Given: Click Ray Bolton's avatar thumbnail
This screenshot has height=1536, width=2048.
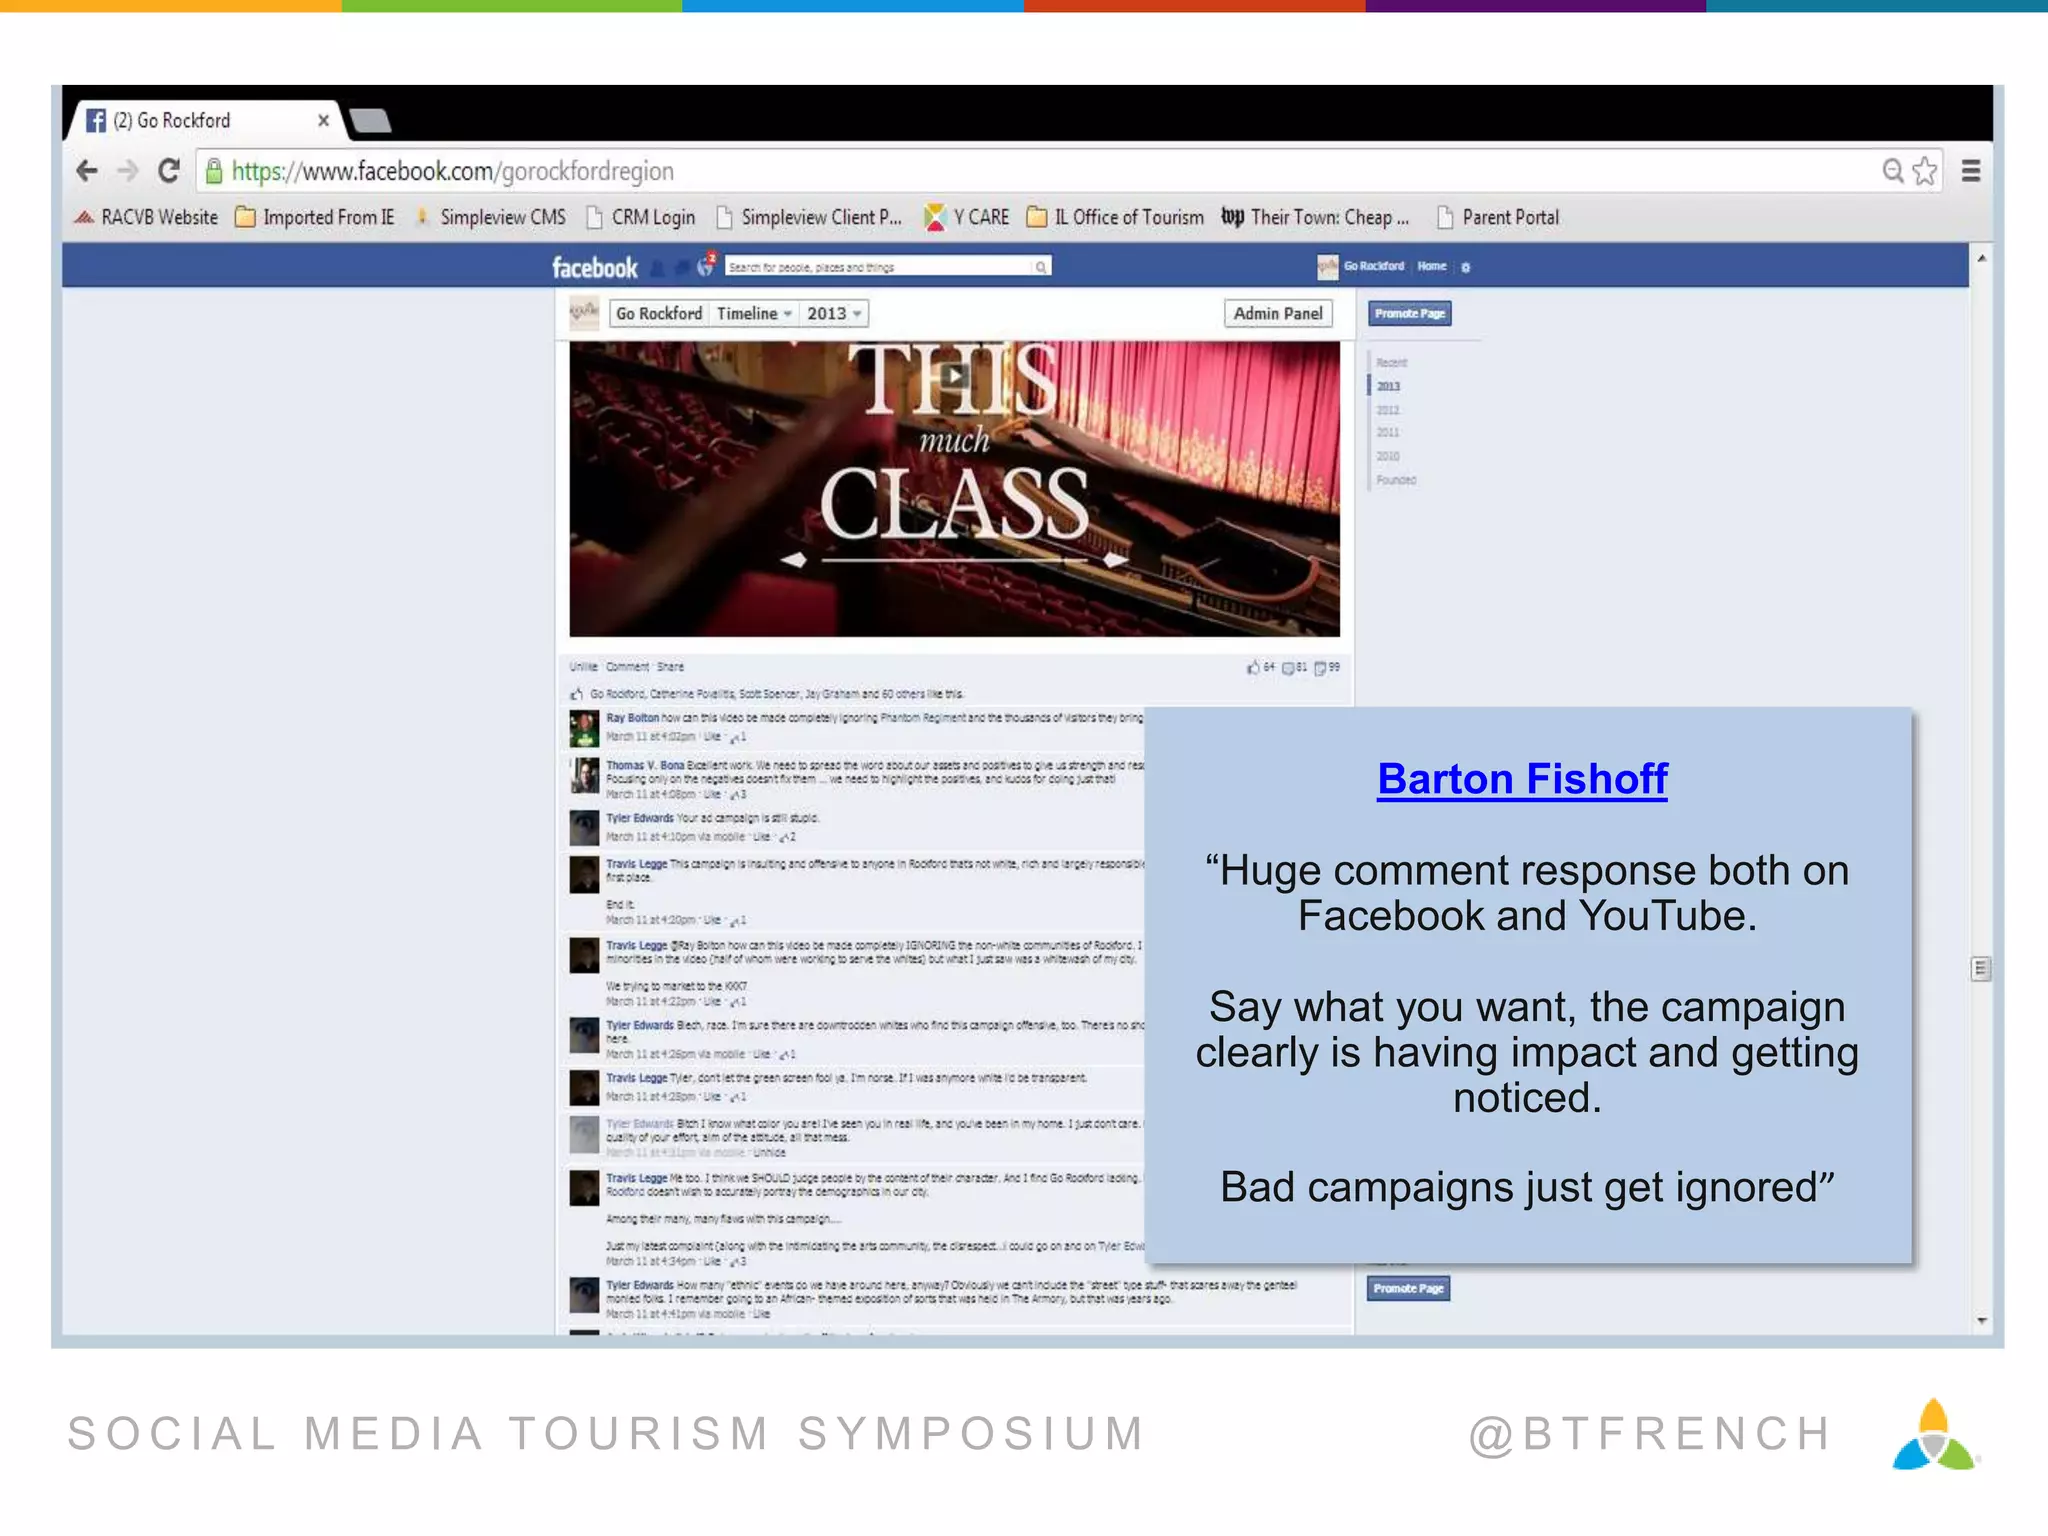Looking at the screenshot, I should (x=584, y=729).
